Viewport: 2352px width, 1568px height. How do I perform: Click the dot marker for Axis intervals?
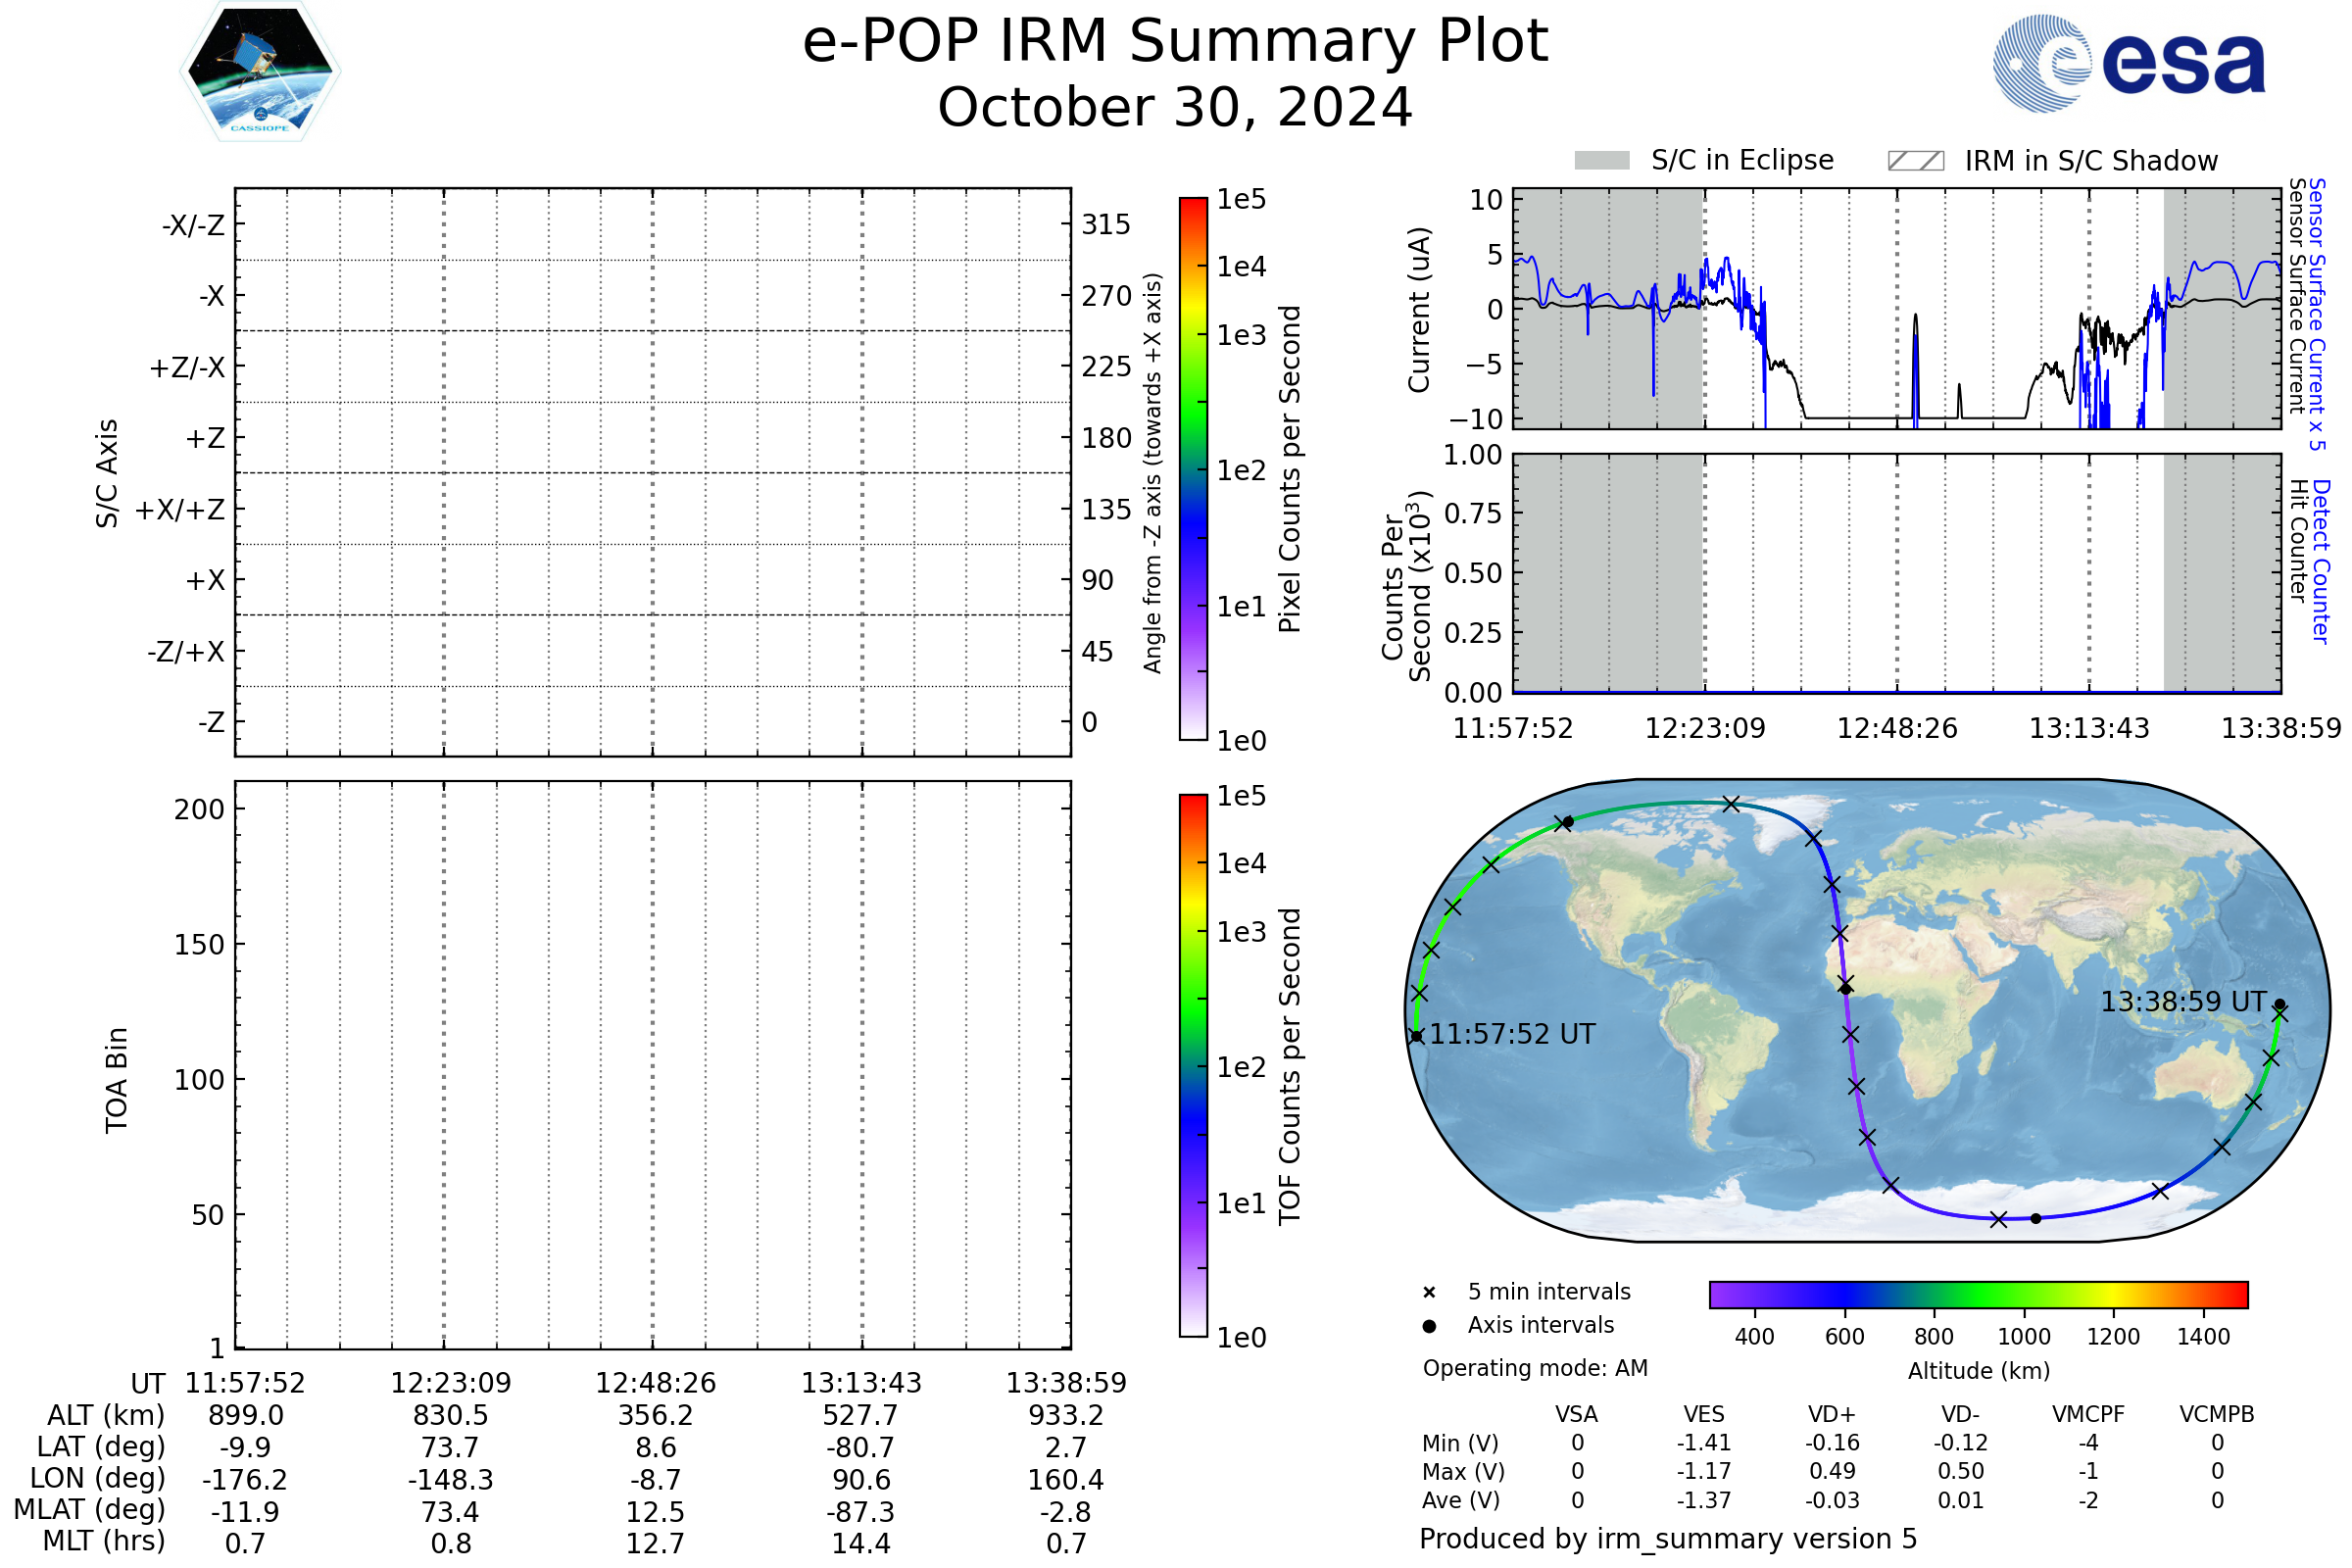tap(1429, 1326)
